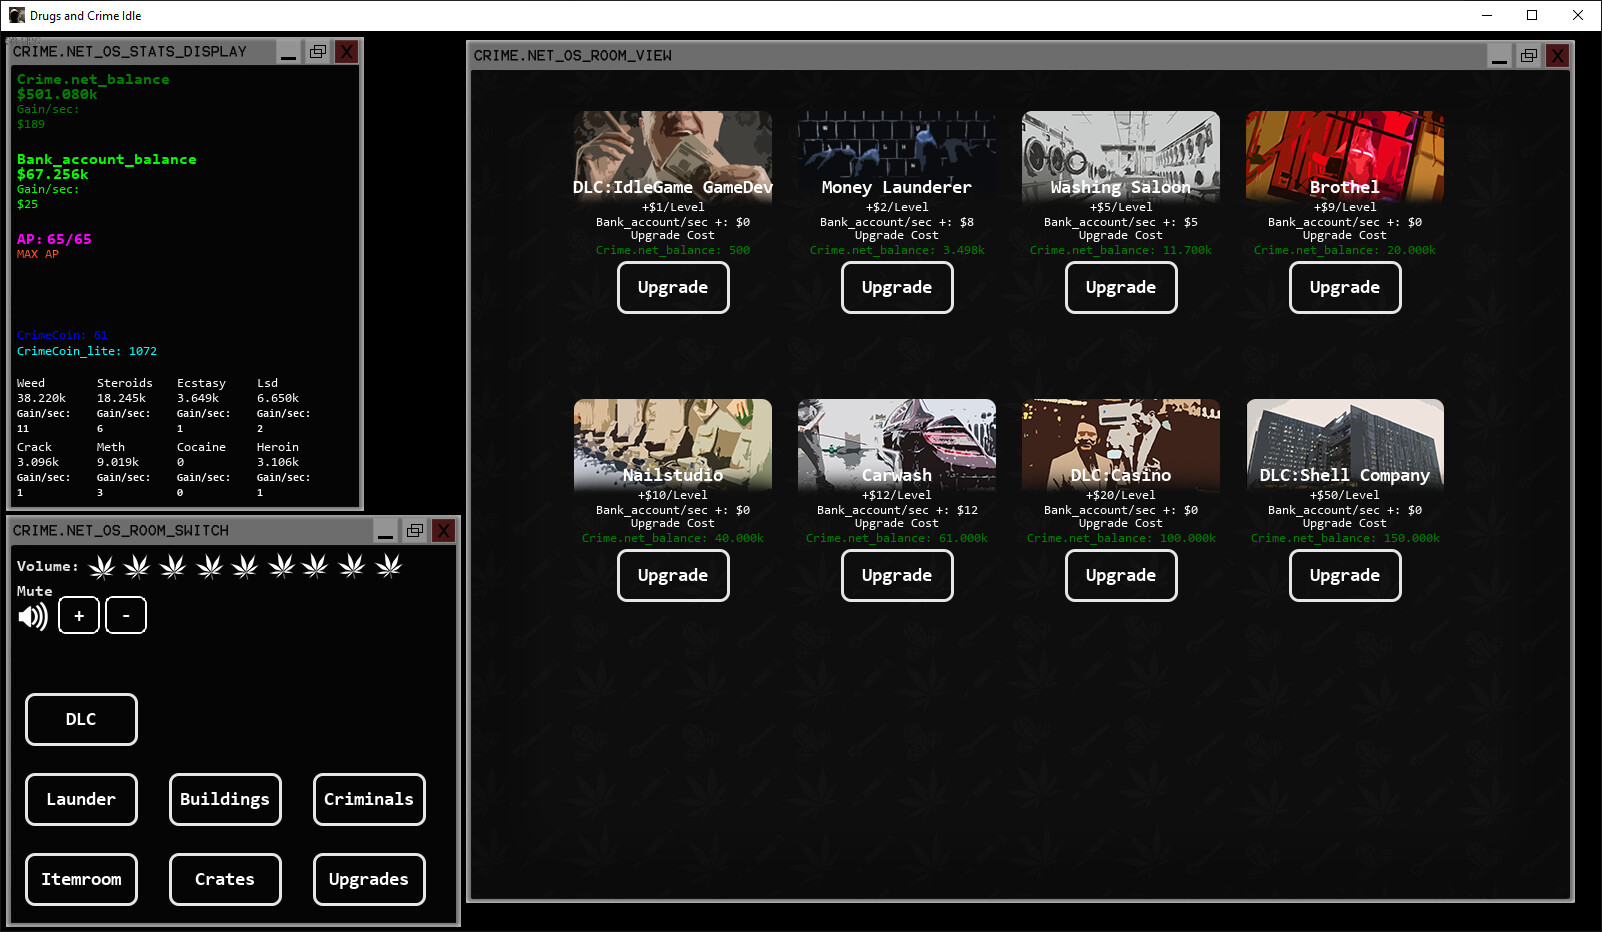Open the Launder room
This screenshot has width=1602, height=932.
click(x=81, y=799)
